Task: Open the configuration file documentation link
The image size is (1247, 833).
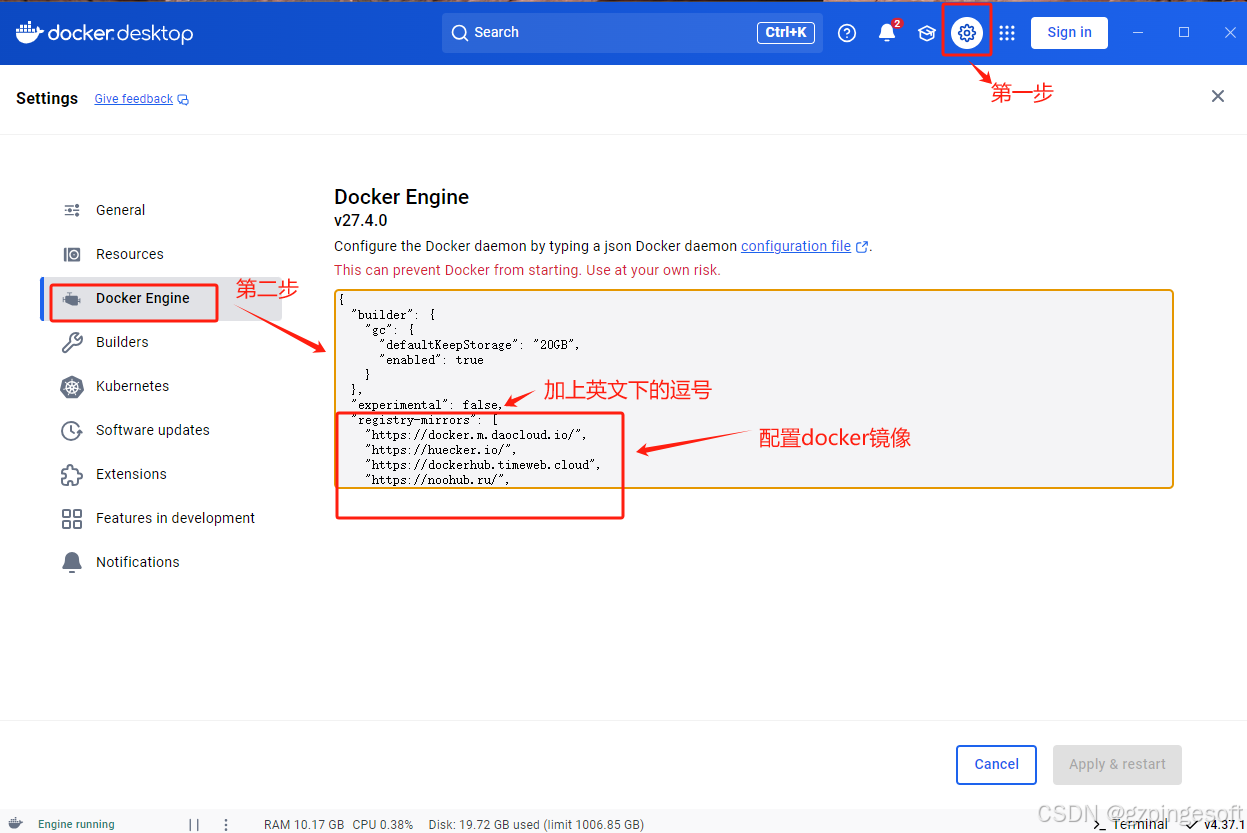Action: [x=796, y=246]
